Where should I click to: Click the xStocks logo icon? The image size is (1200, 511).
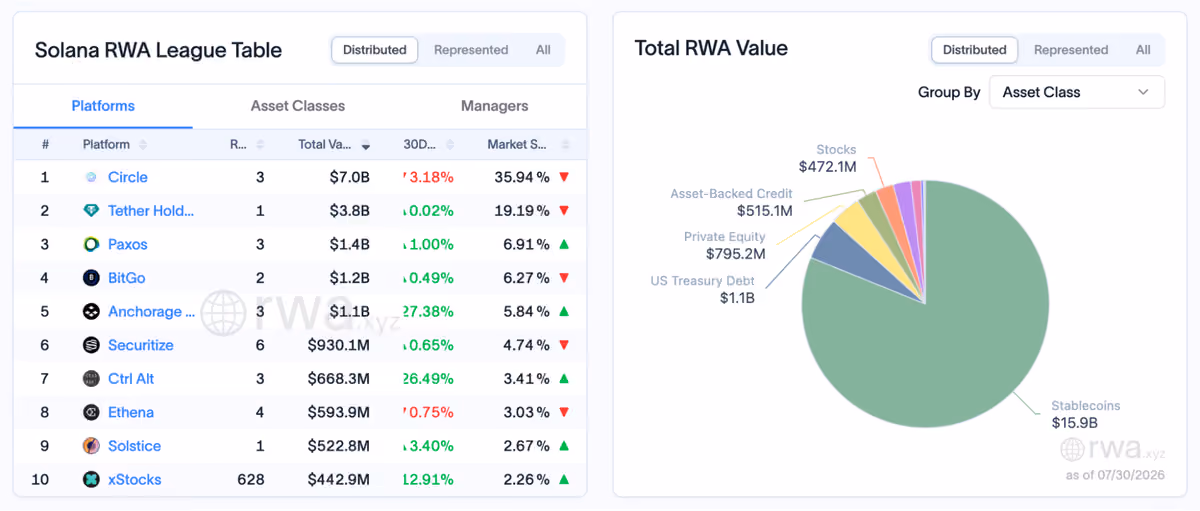coord(91,480)
